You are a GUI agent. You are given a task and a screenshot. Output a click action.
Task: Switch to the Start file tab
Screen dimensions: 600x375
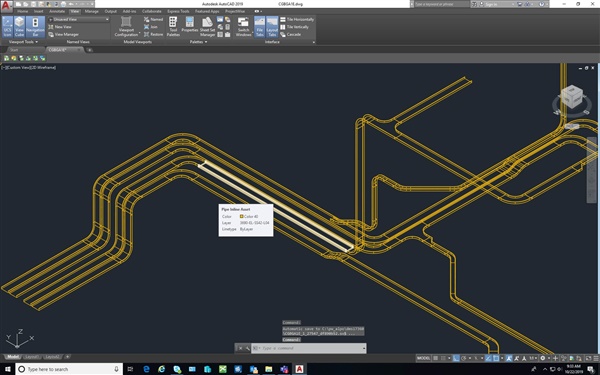coord(14,50)
